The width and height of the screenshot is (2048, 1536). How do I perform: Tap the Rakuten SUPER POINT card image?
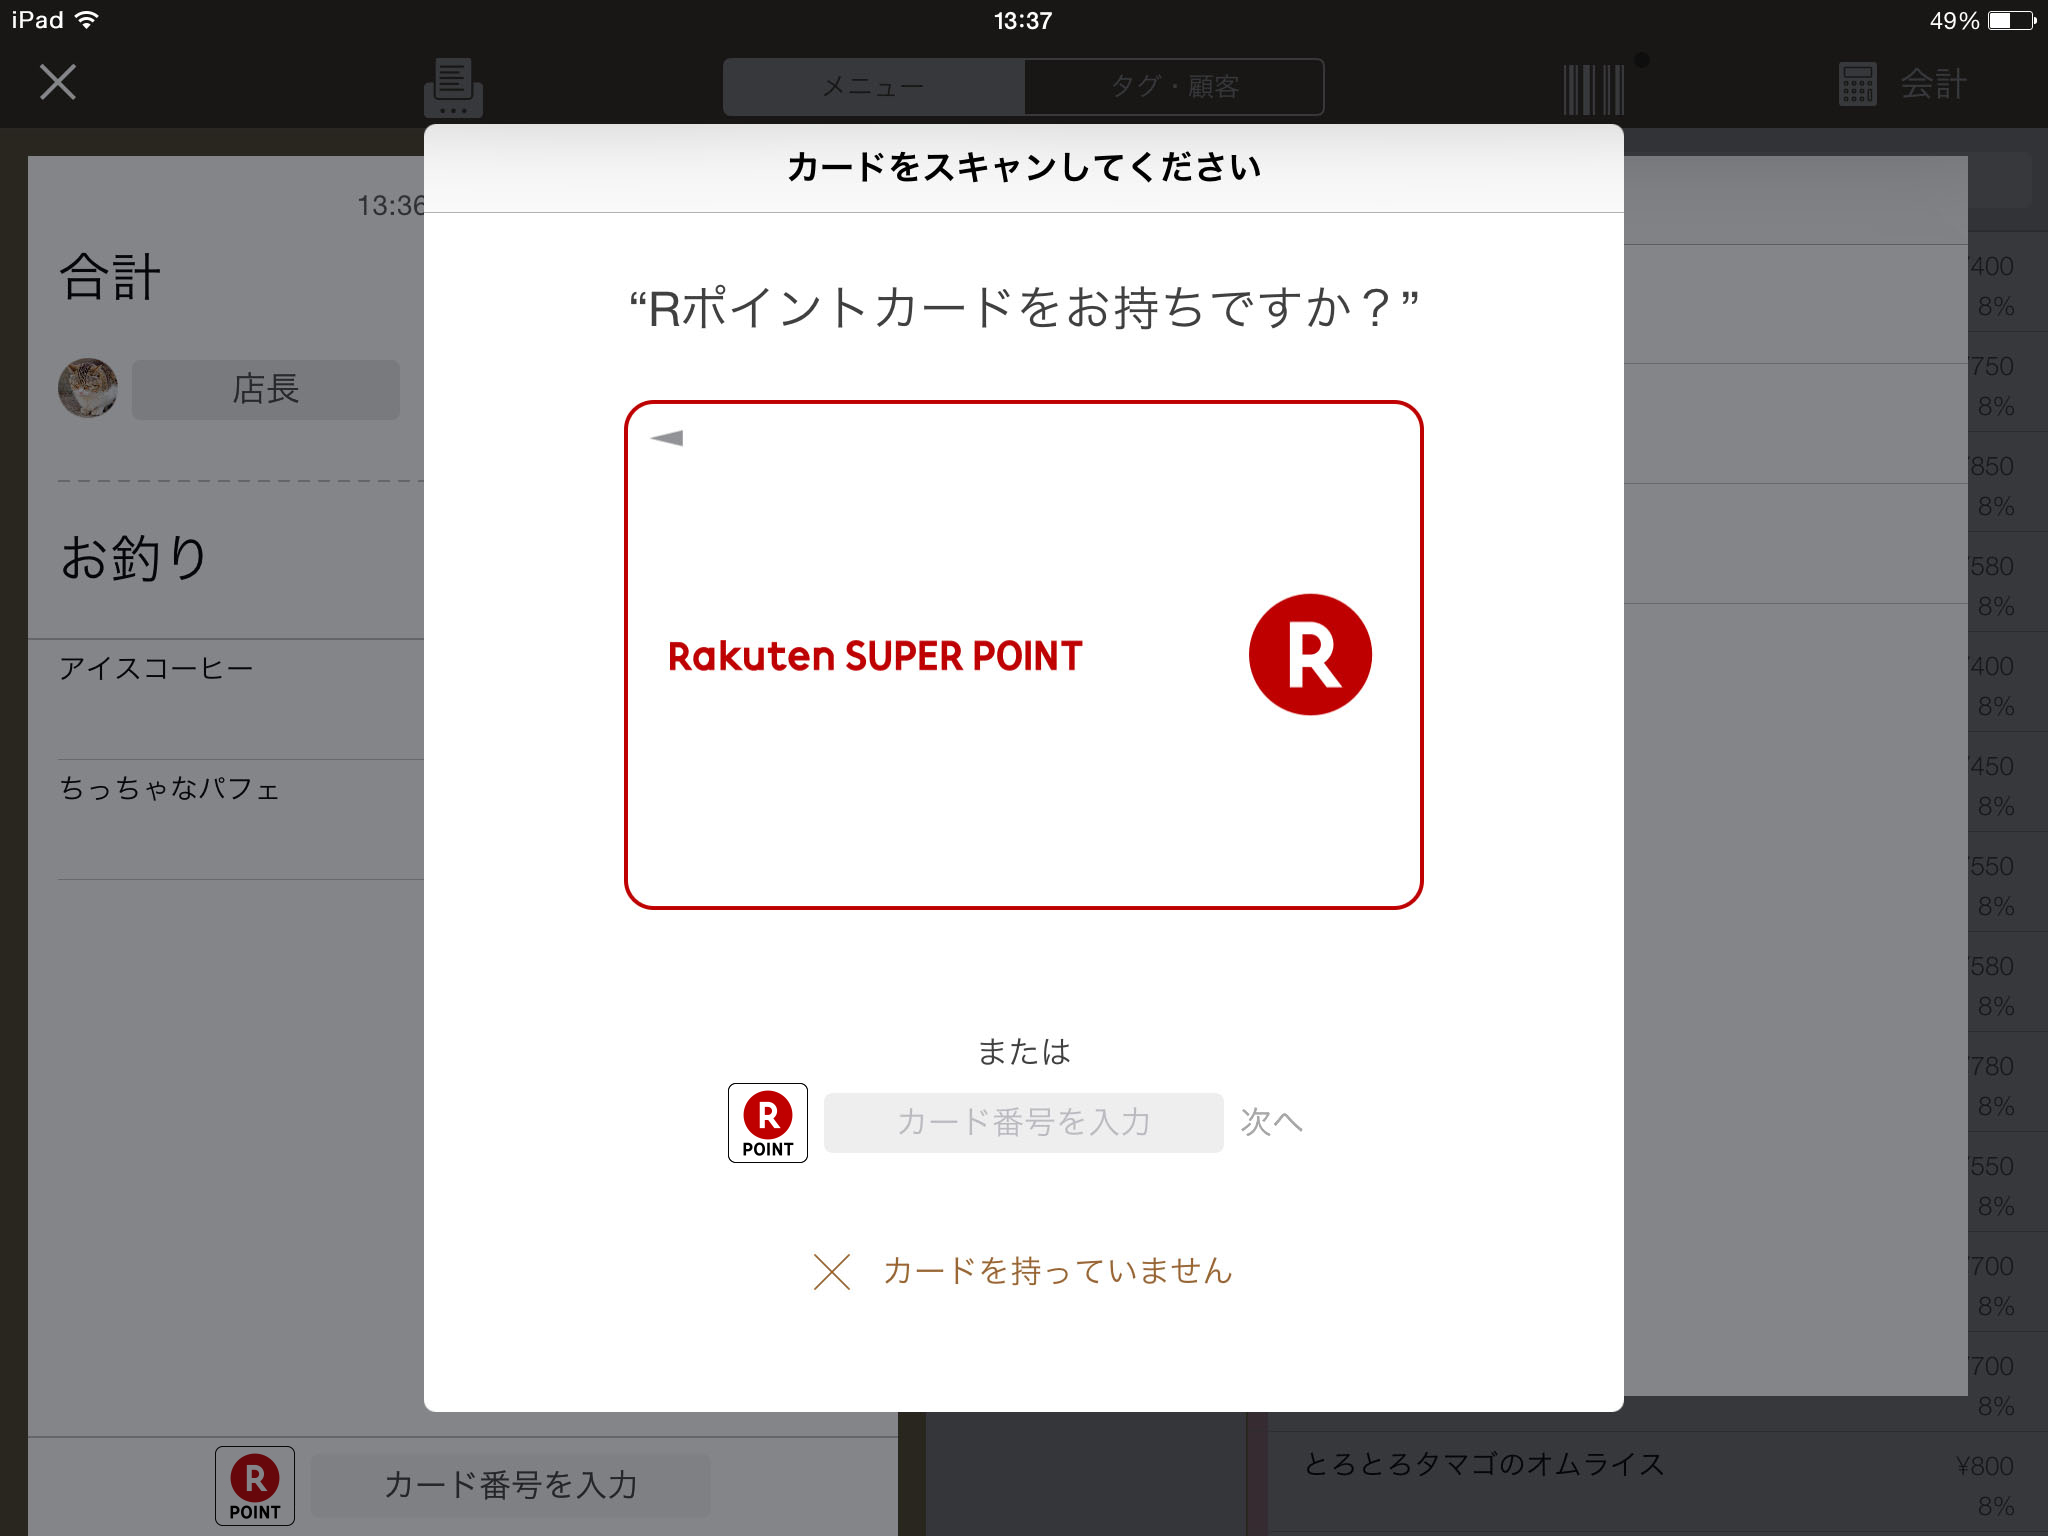click(x=1023, y=655)
